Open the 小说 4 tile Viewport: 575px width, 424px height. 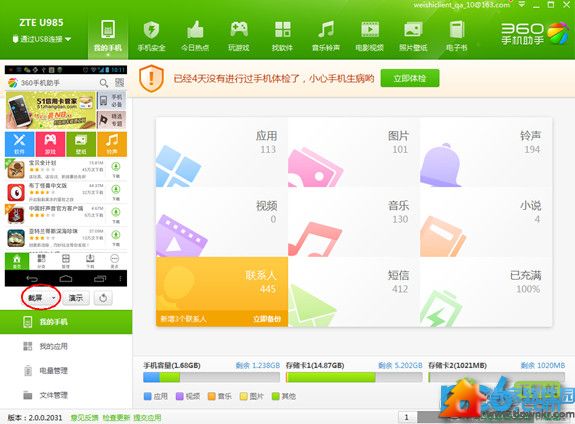tap(486, 222)
